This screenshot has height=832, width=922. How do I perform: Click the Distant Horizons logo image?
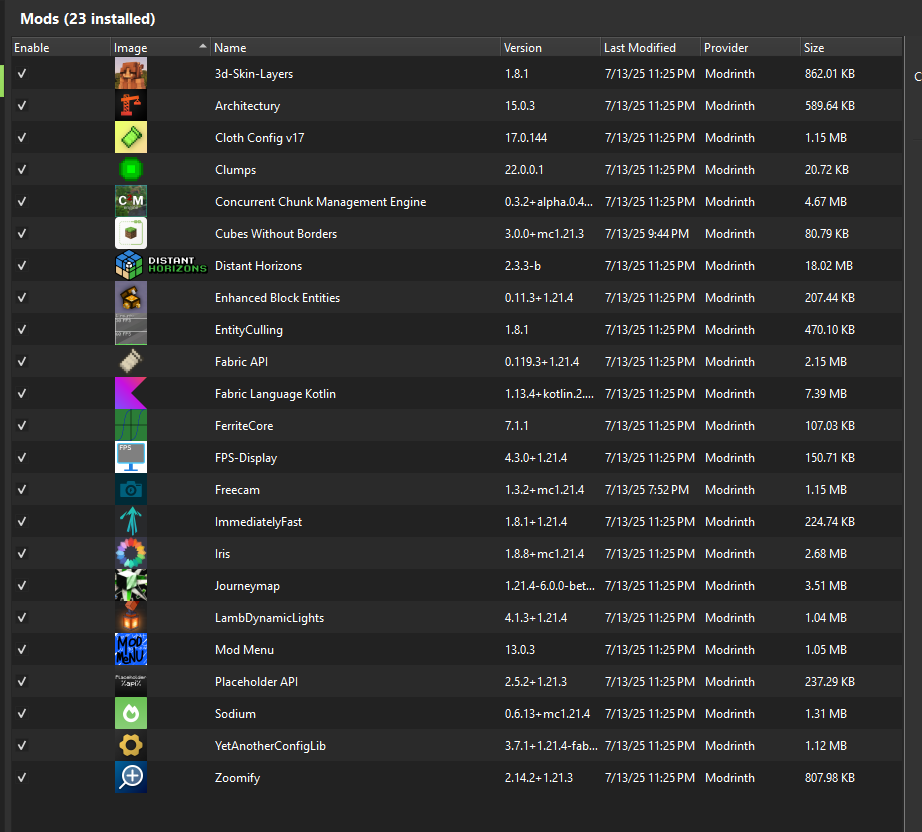[161, 265]
